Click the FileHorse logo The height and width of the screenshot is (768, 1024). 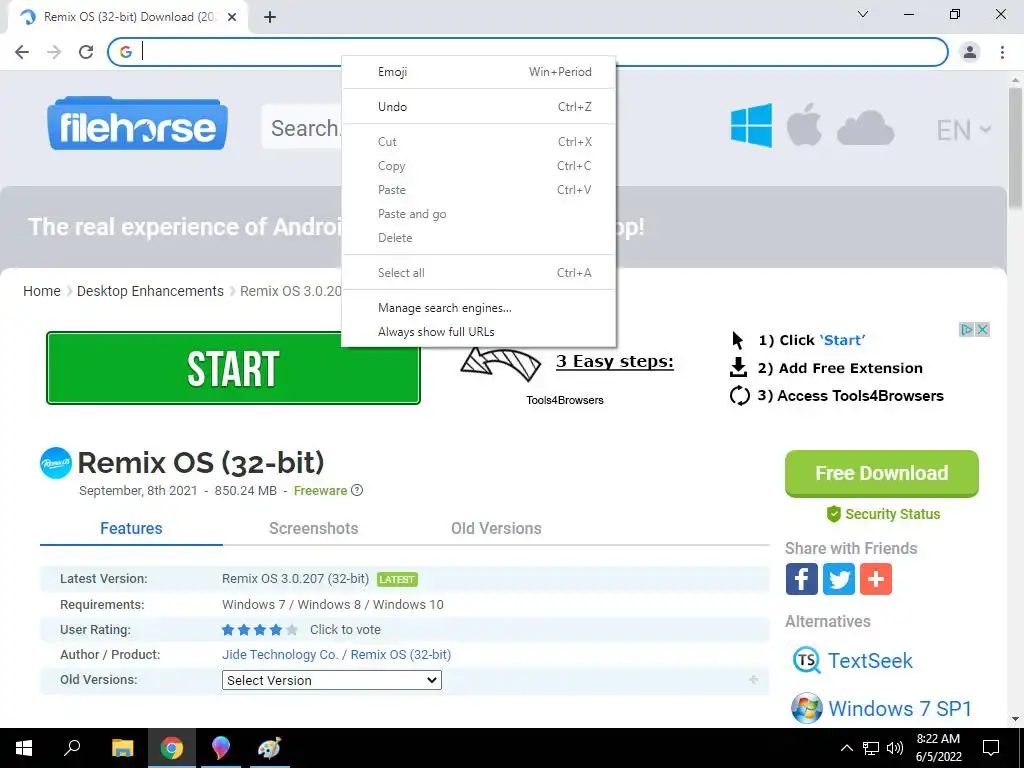click(137, 123)
